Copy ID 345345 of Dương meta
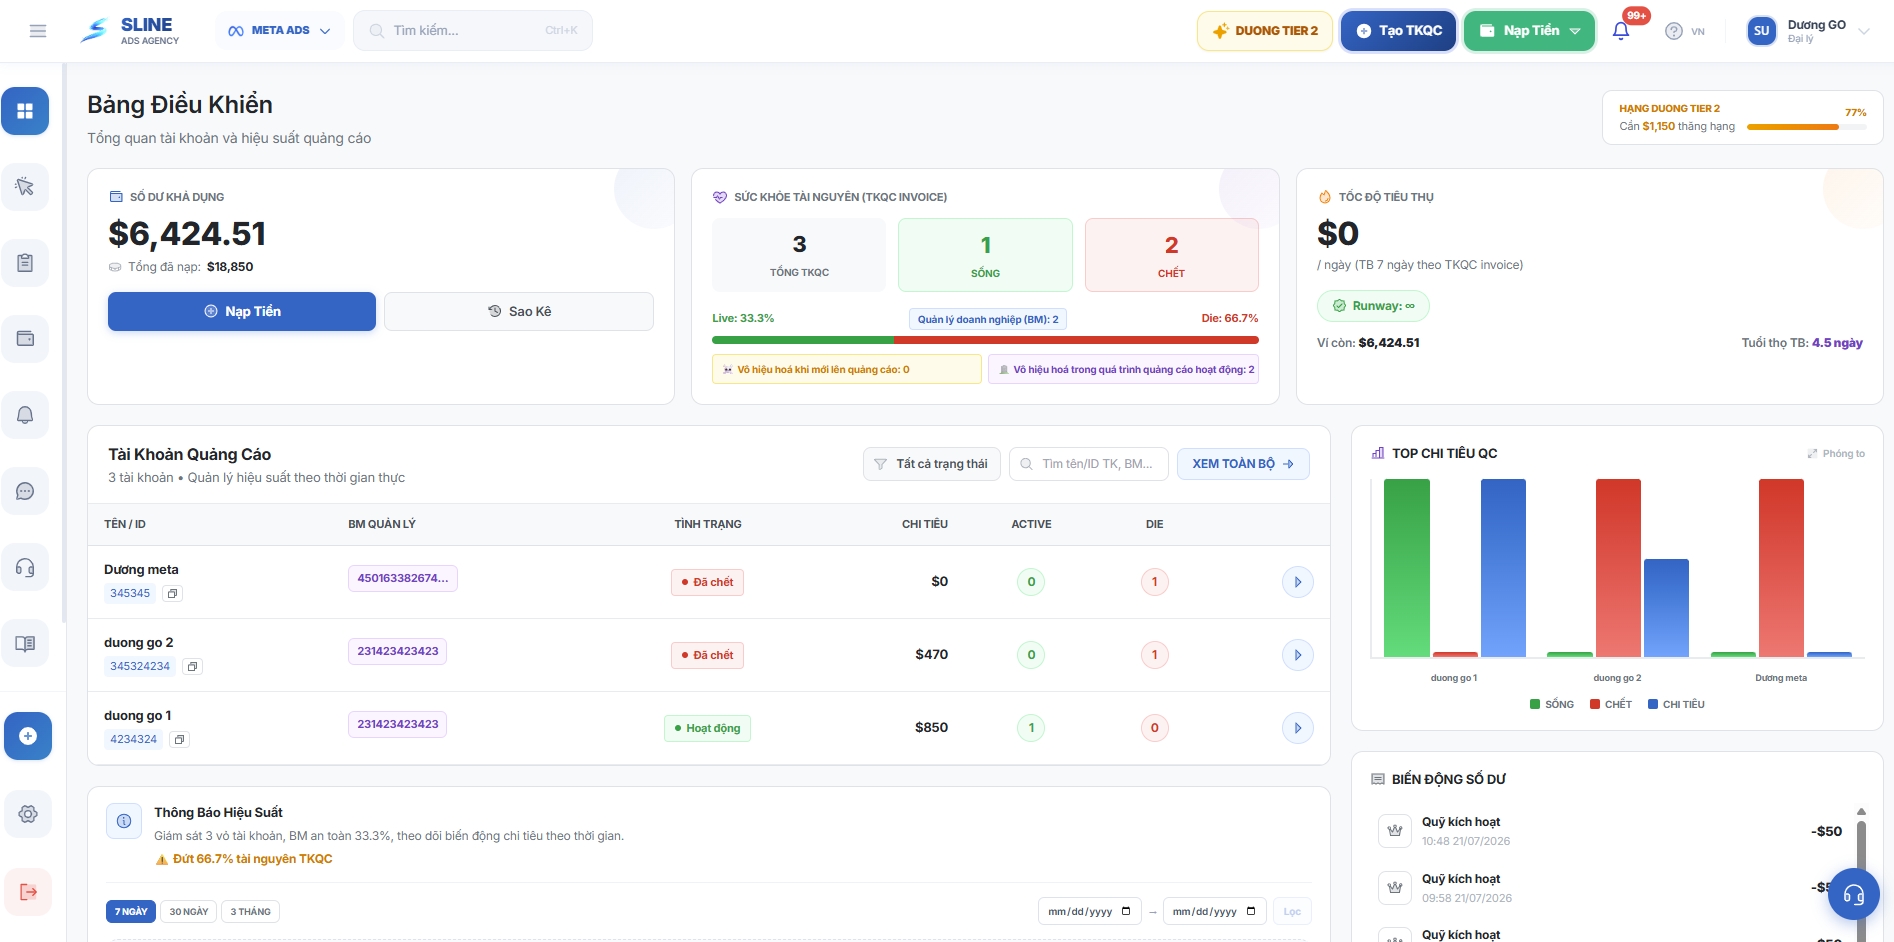This screenshot has height=942, width=1894. (x=172, y=594)
